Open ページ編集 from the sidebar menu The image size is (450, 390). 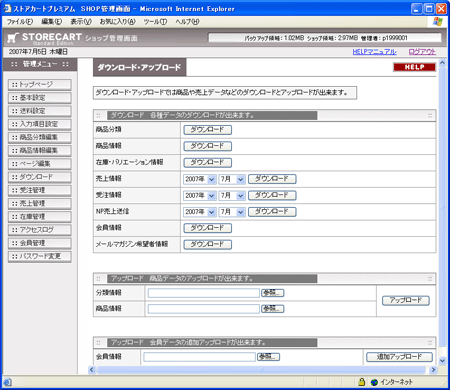tap(40, 164)
